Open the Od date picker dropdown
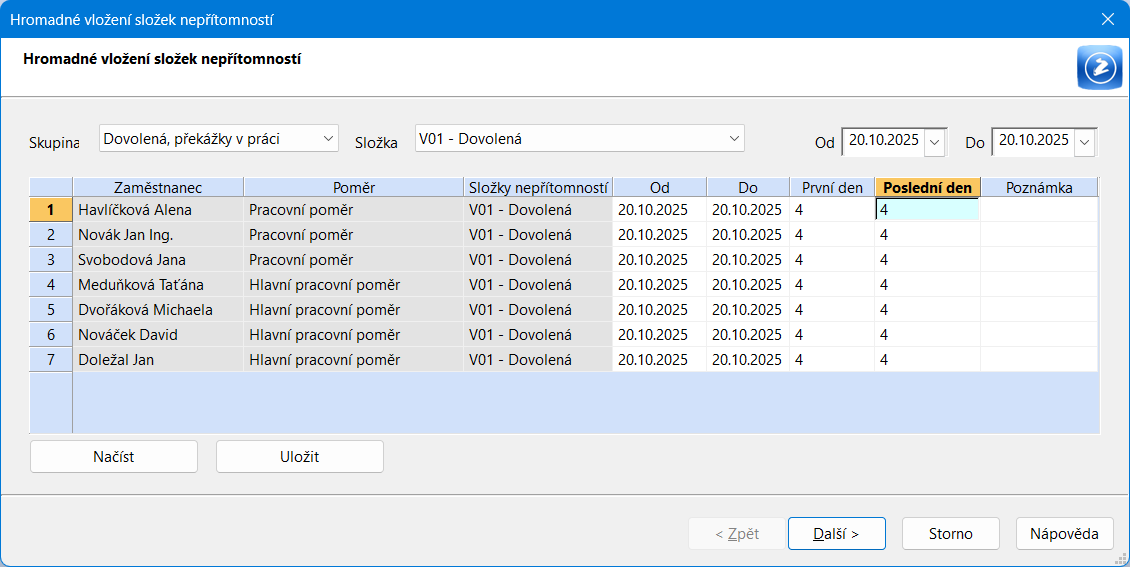This screenshot has width=1130, height=567. coord(935,143)
